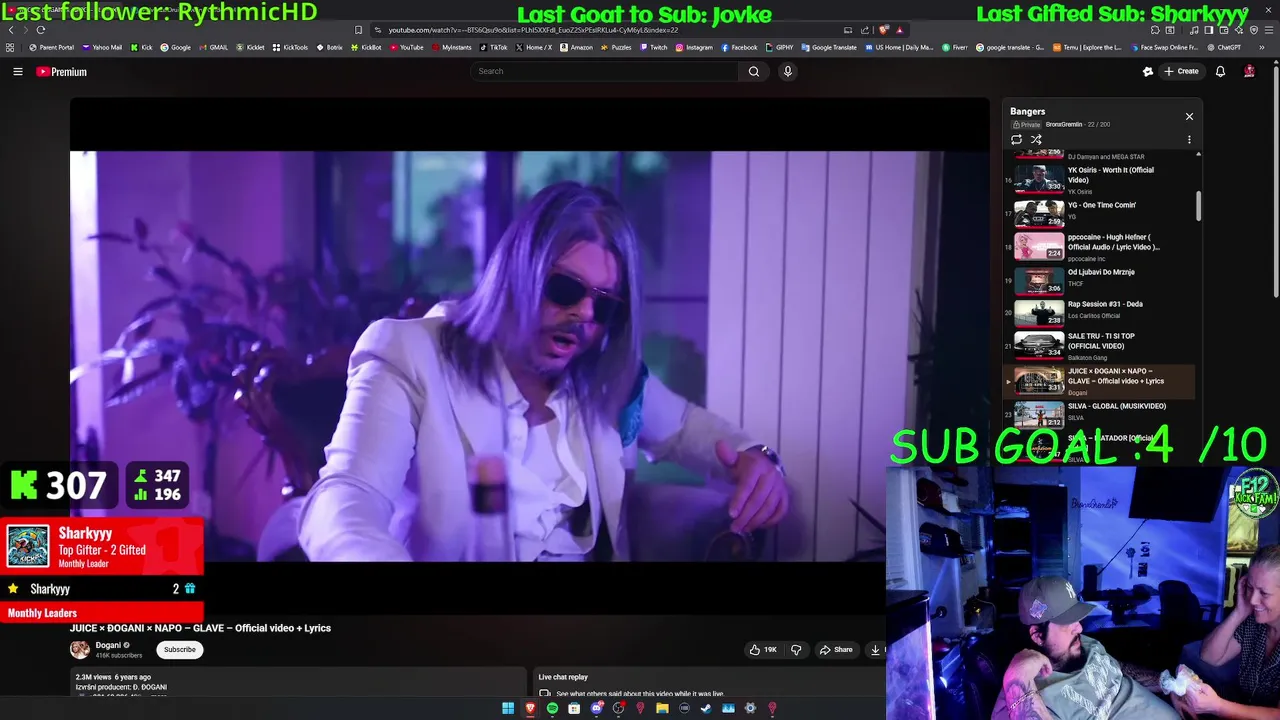Play YK Osiris - Worth It video
Viewport: 1280px width, 720px height.
1100,178
